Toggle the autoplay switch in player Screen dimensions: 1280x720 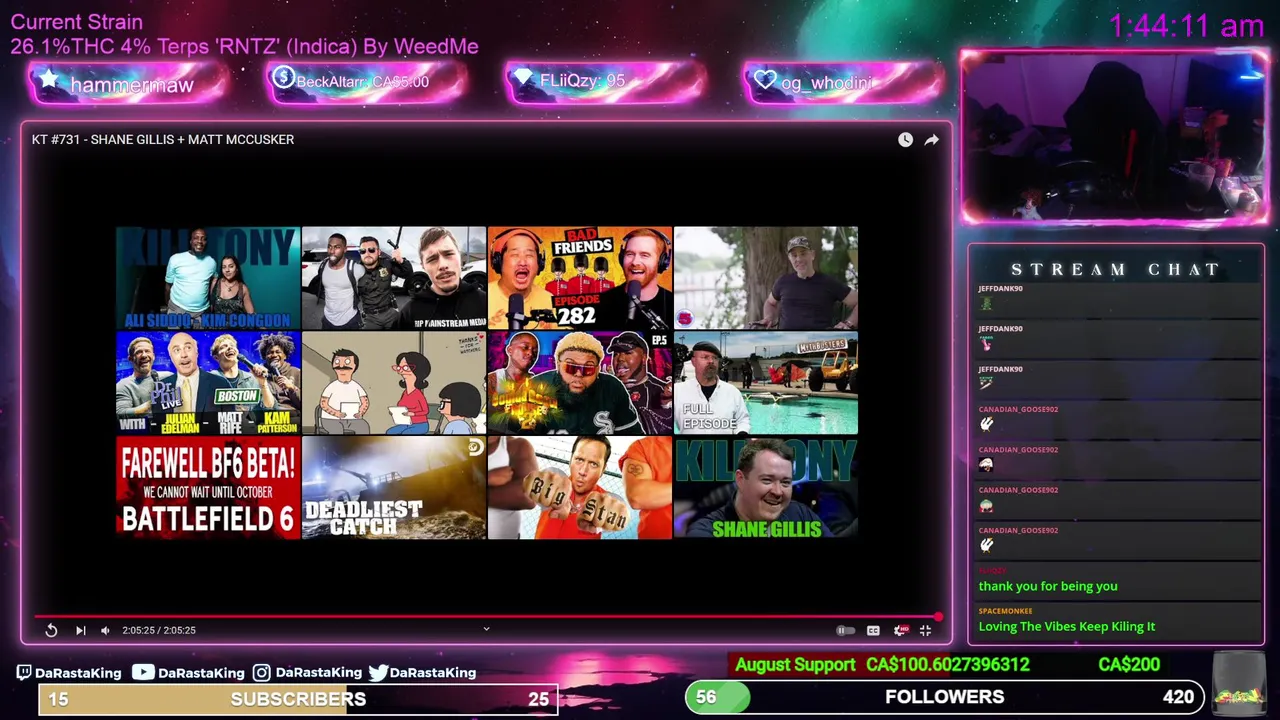click(x=845, y=630)
